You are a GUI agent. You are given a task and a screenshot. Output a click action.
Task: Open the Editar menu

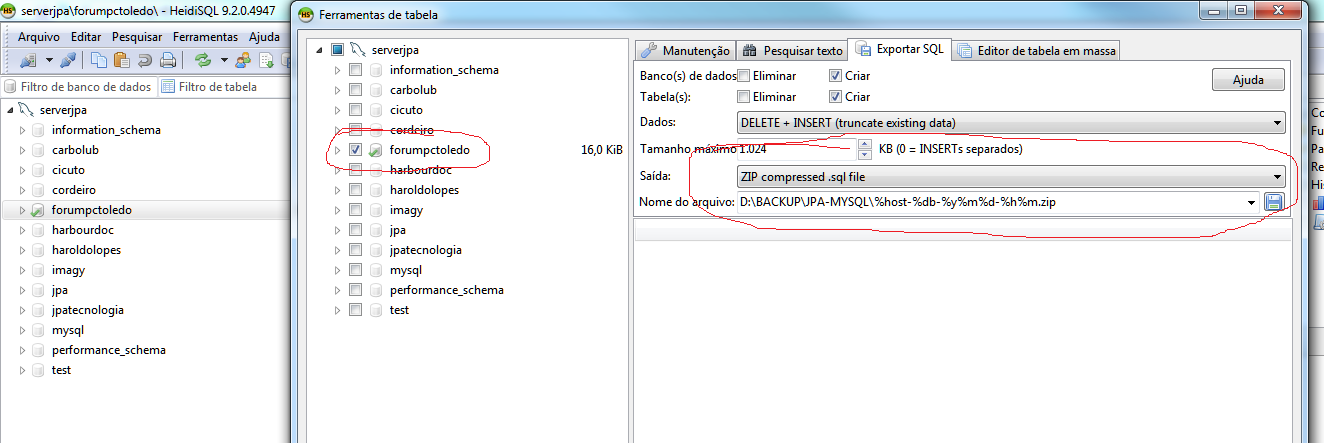(86, 36)
